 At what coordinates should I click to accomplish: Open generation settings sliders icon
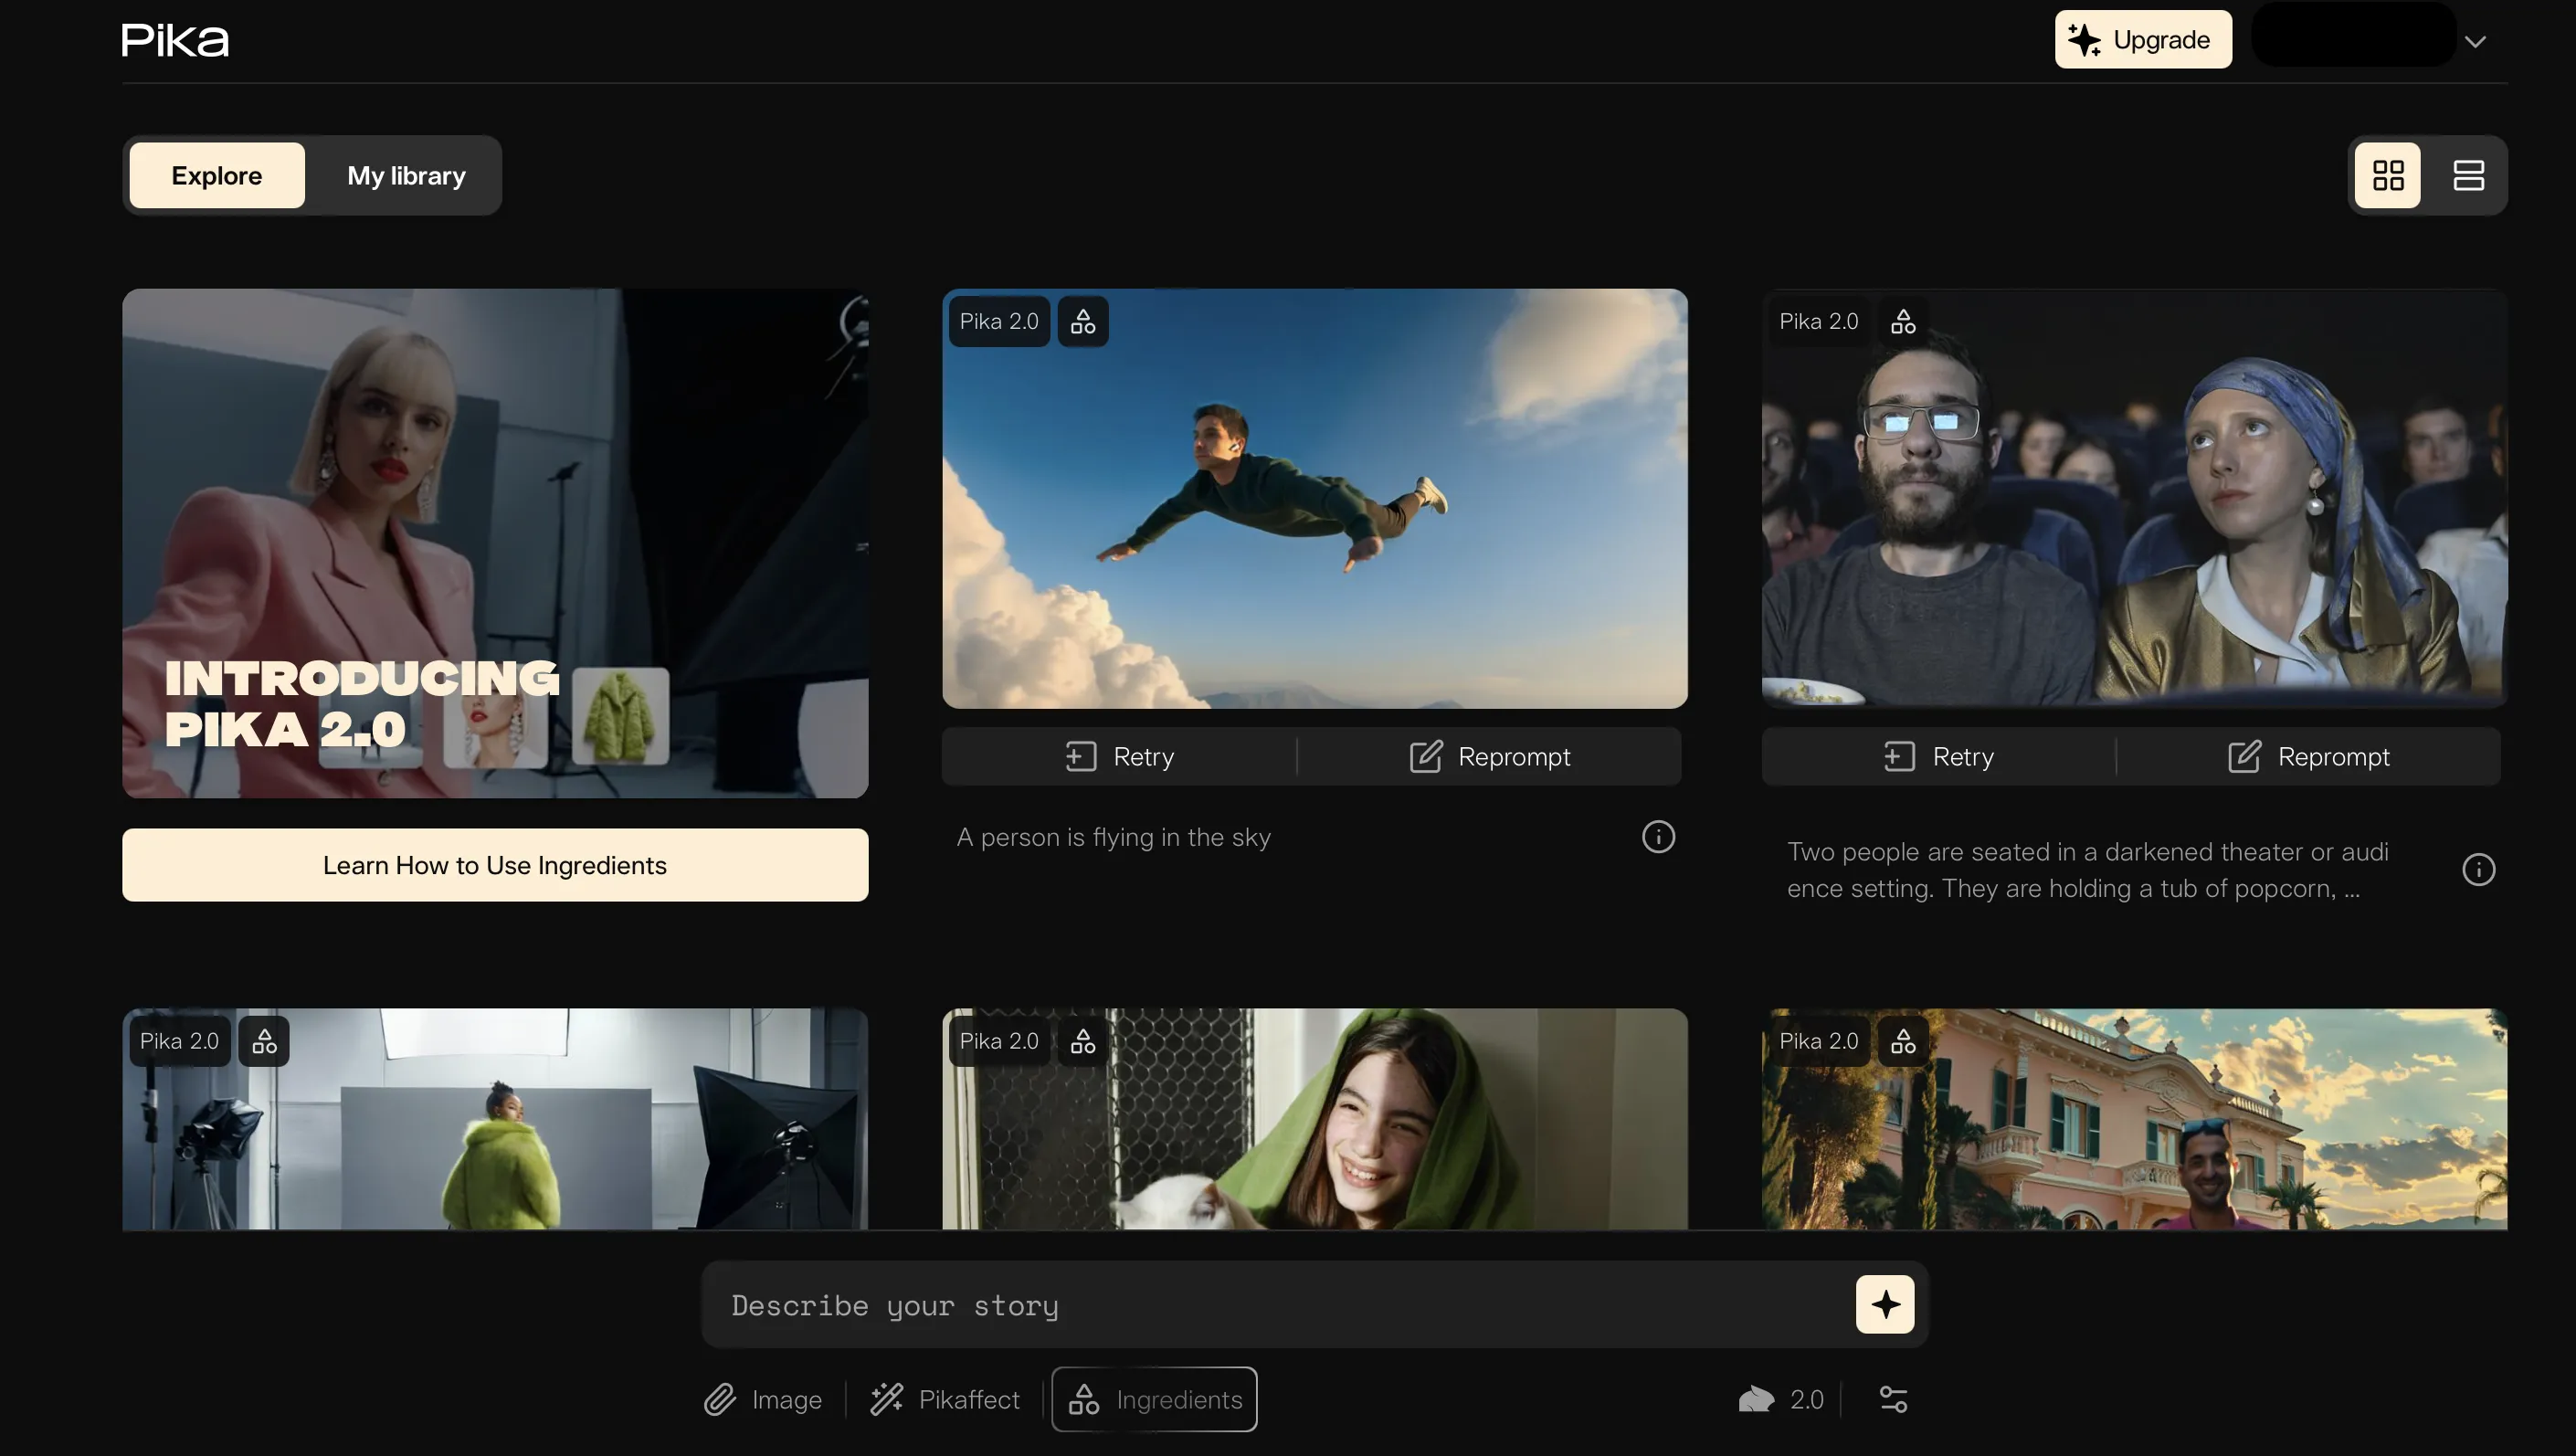[x=1893, y=1400]
